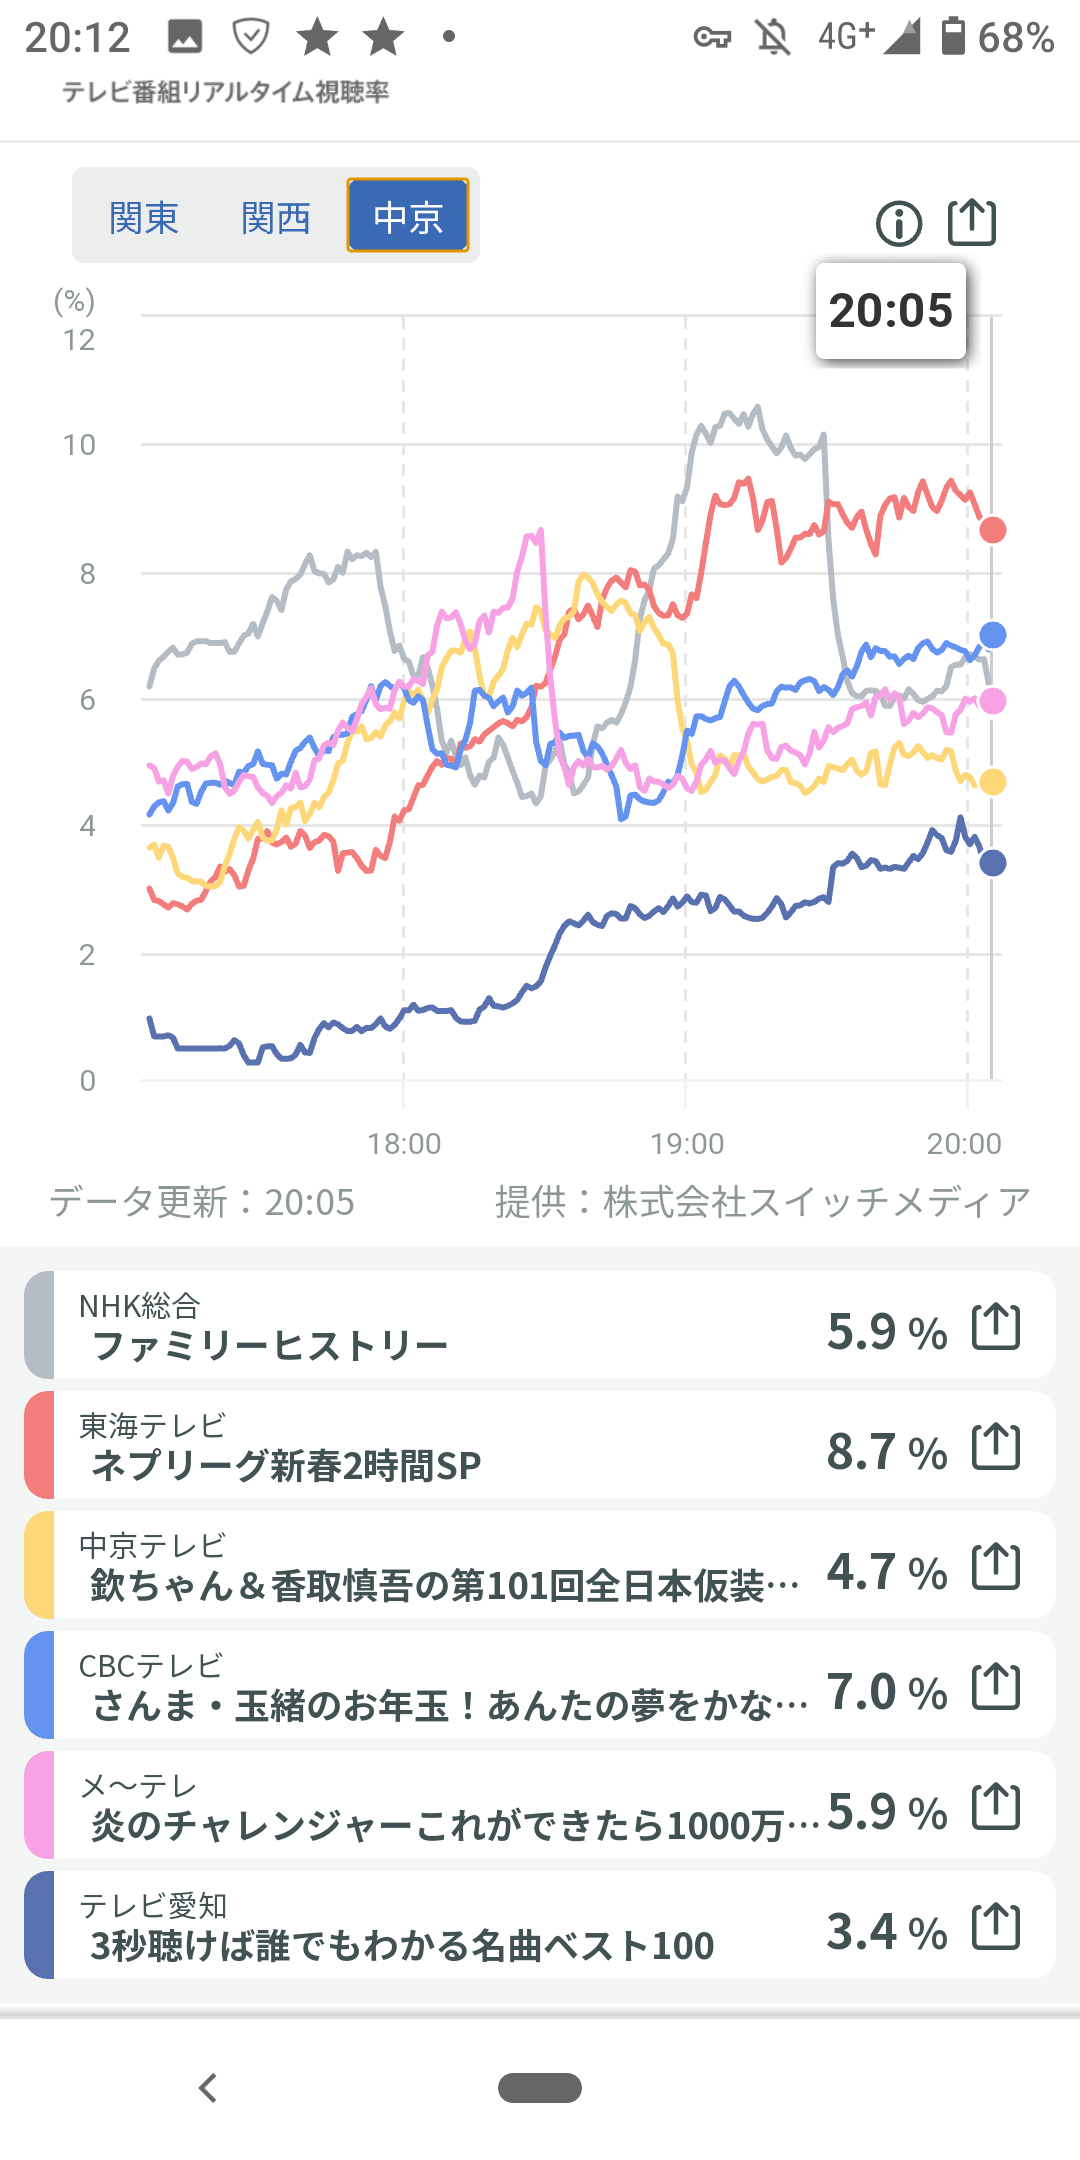Viewport: 1080px width, 2160px height.
Task: Share the CBCテレビ program rating
Action: point(996,1688)
